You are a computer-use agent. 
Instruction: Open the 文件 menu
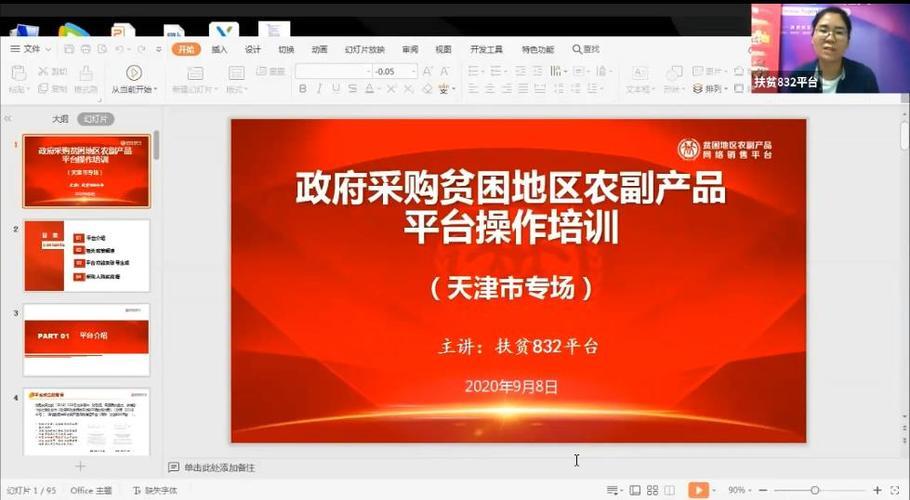pyautogui.click(x=31, y=49)
